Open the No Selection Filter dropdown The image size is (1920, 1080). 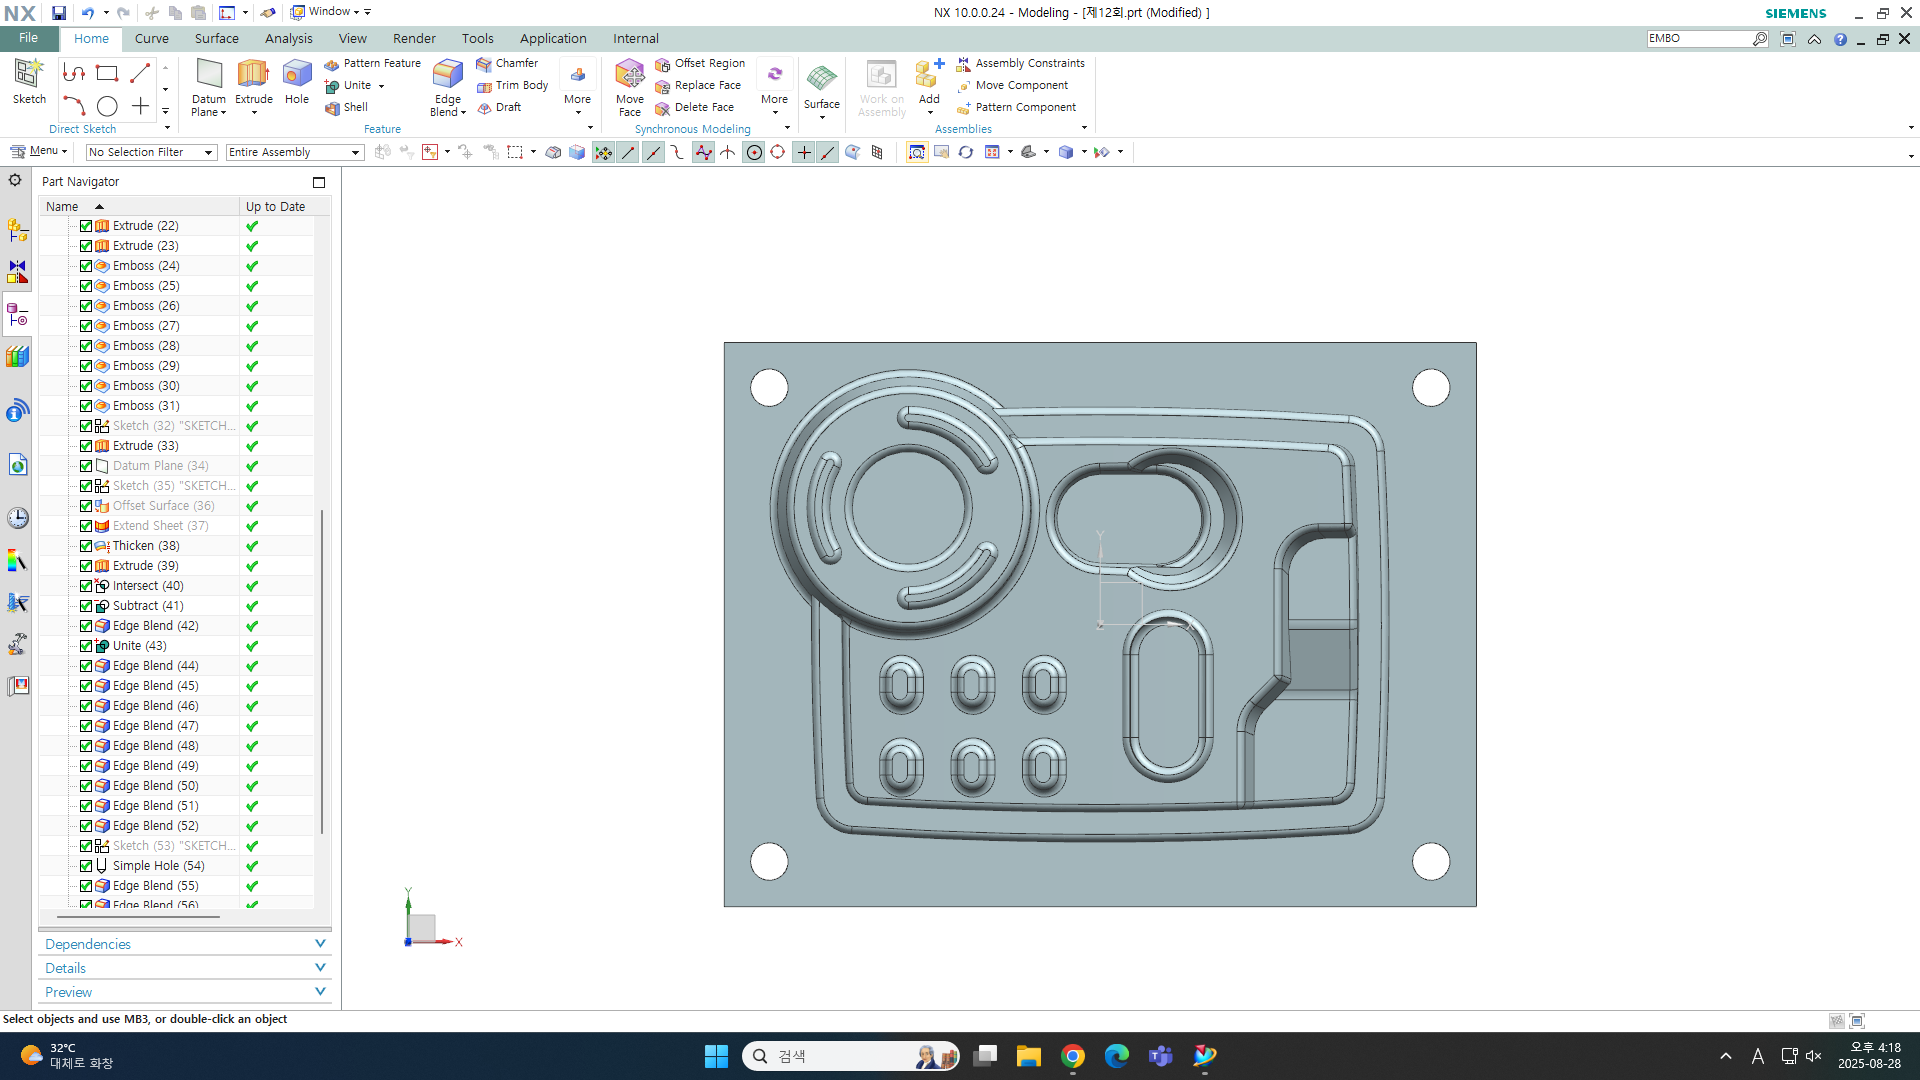pos(208,152)
